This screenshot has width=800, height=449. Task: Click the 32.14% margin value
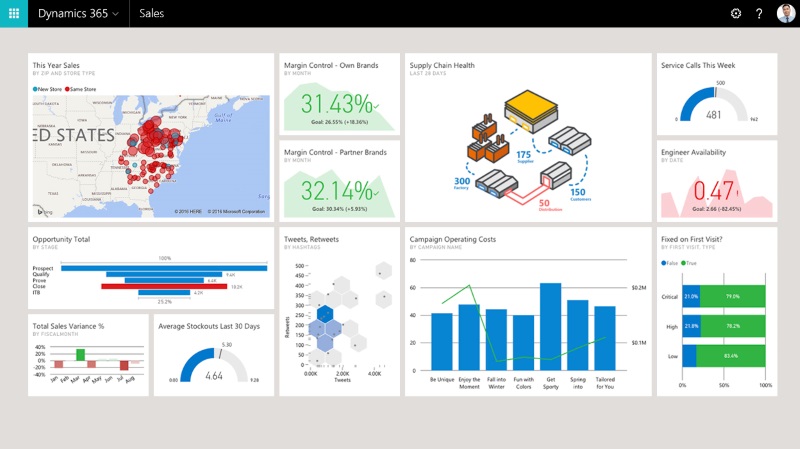[339, 191]
